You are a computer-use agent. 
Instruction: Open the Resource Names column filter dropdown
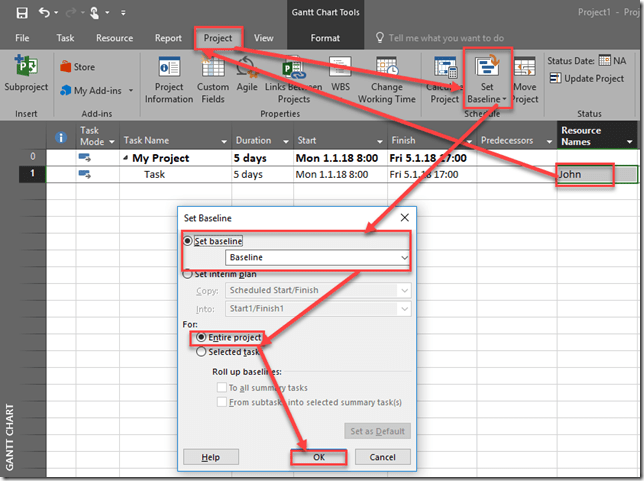629,143
